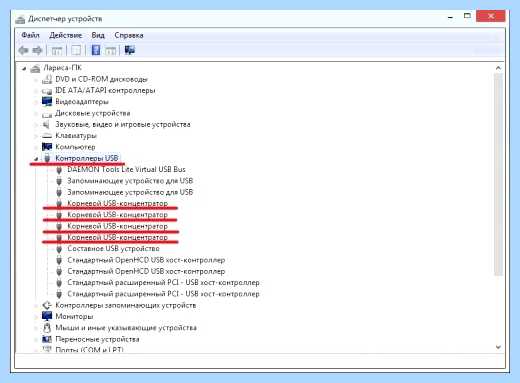520x383 pixels.
Task: Select the Видеоадаптеры monitor icon
Action: (47, 101)
